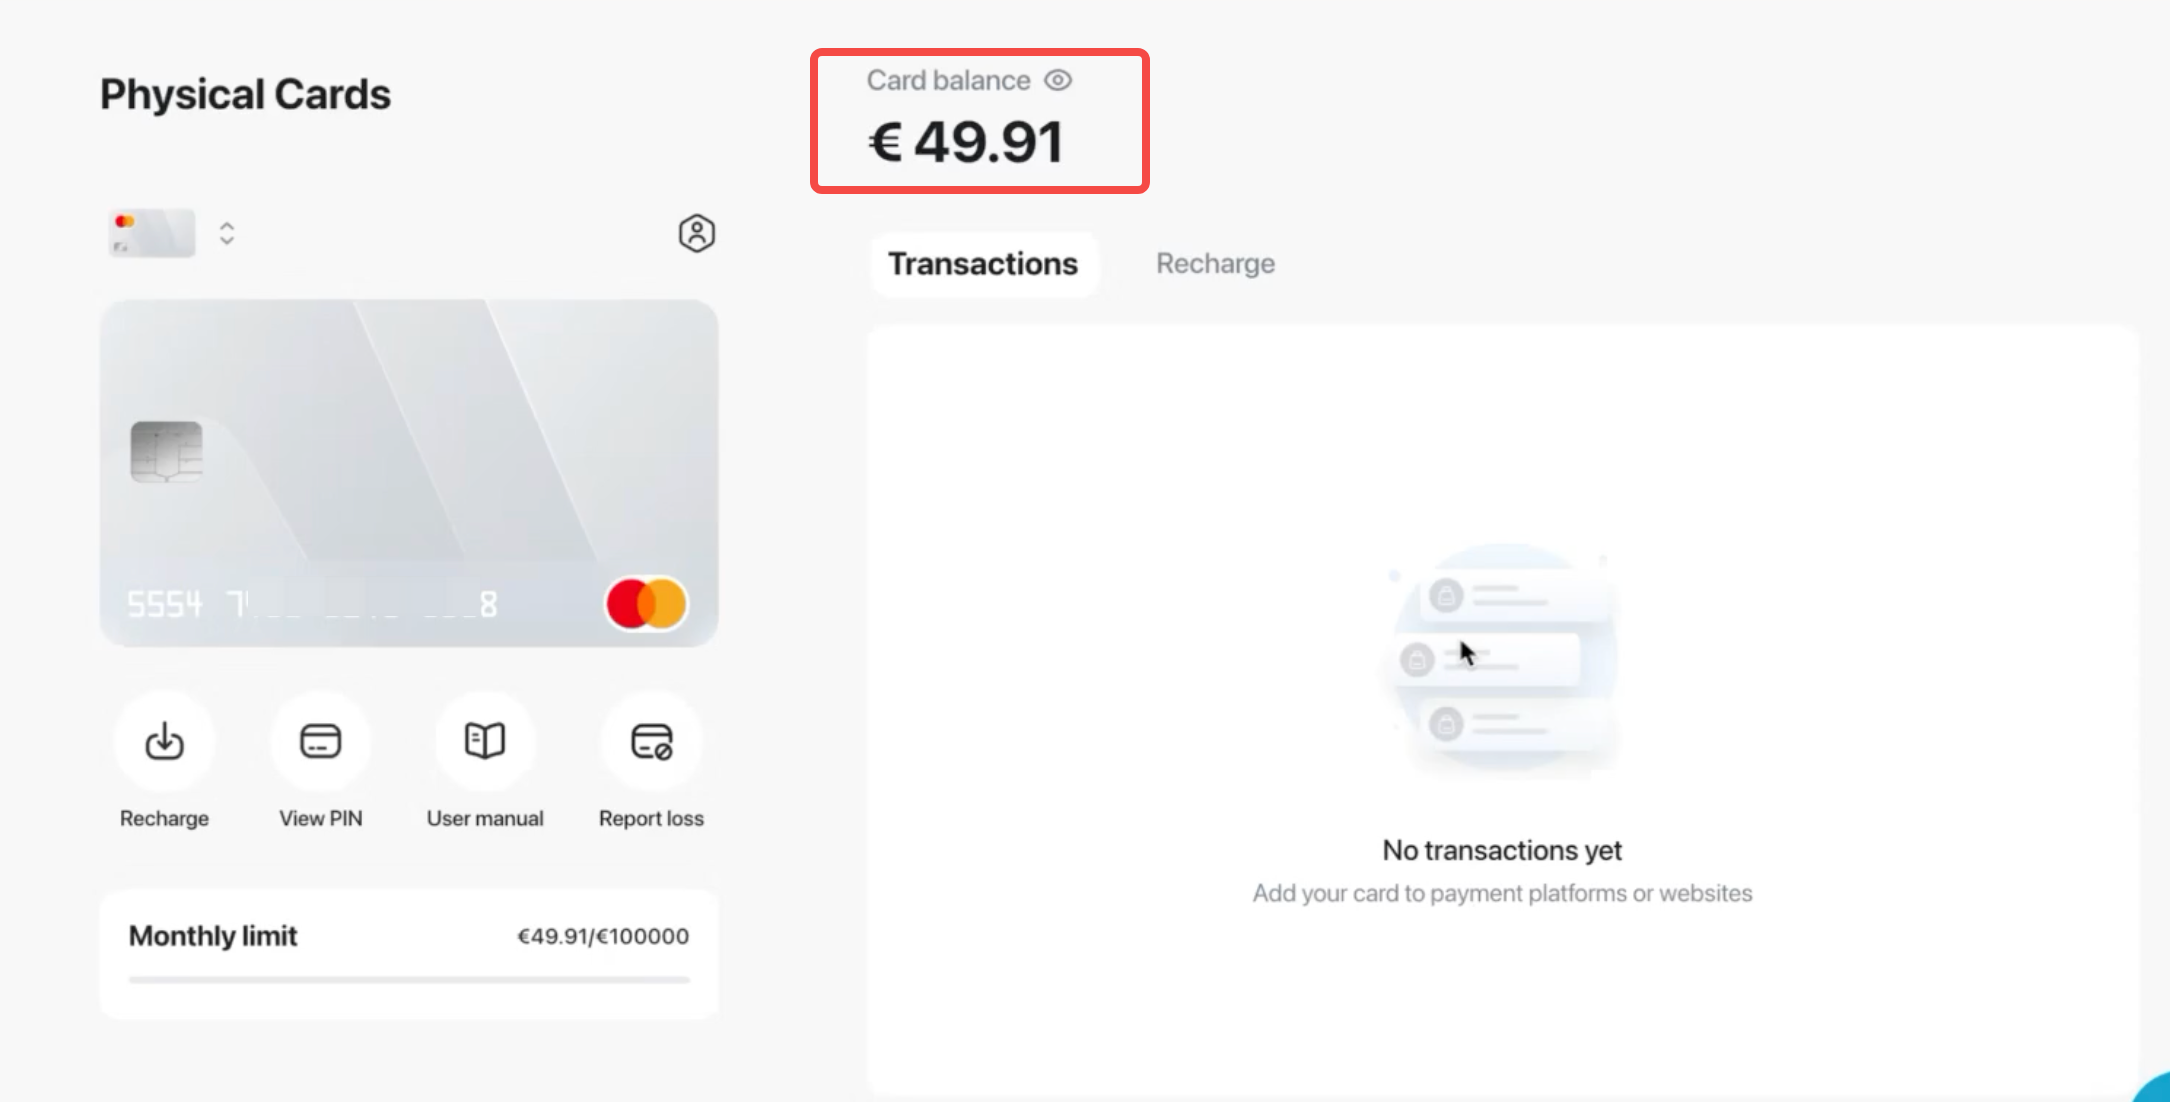The height and width of the screenshot is (1102, 2170).
Task: Toggle card balance visibility eye icon
Action: 1058,80
